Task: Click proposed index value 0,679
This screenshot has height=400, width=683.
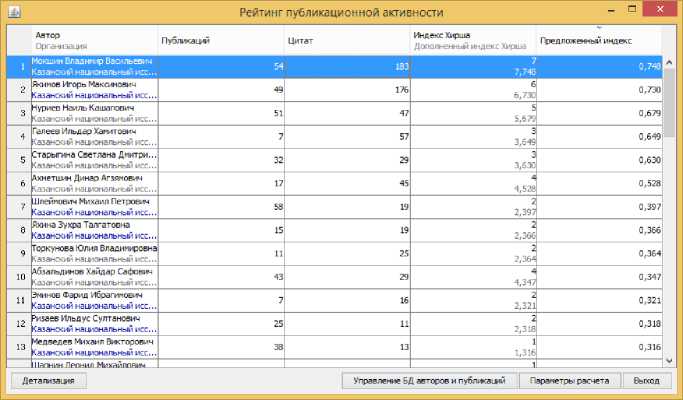Action: pyautogui.click(x=650, y=113)
